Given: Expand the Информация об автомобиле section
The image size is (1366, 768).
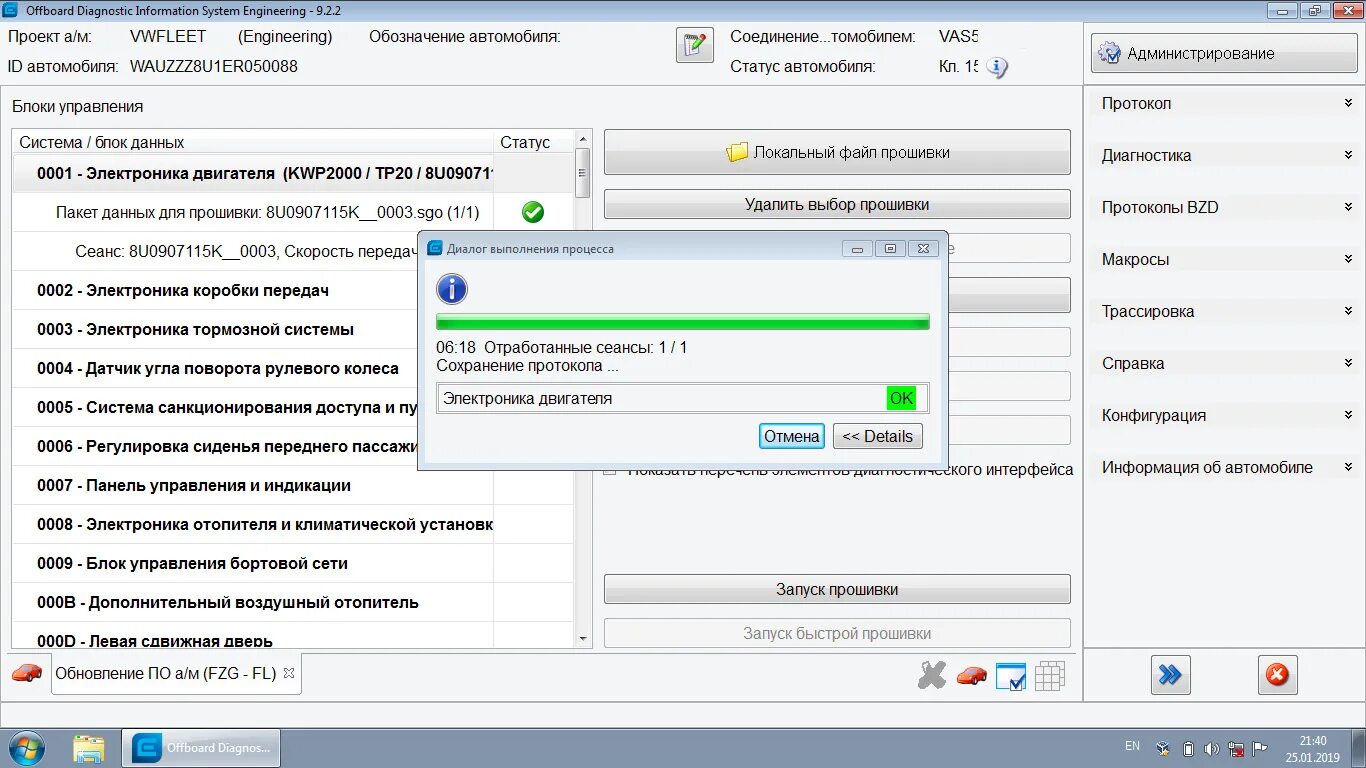Looking at the screenshot, I should (x=1223, y=468).
